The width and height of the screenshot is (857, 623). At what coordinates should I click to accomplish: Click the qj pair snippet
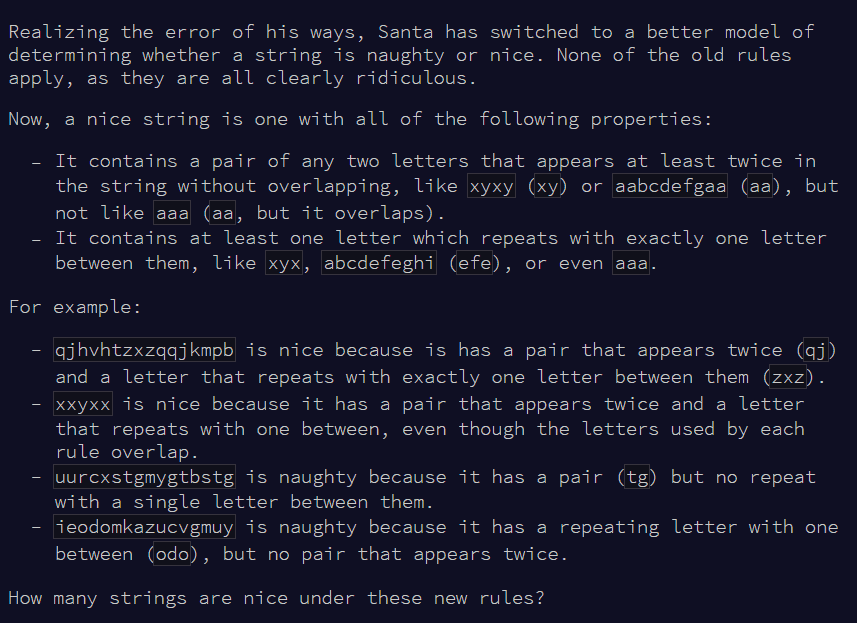click(x=819, y=350)
